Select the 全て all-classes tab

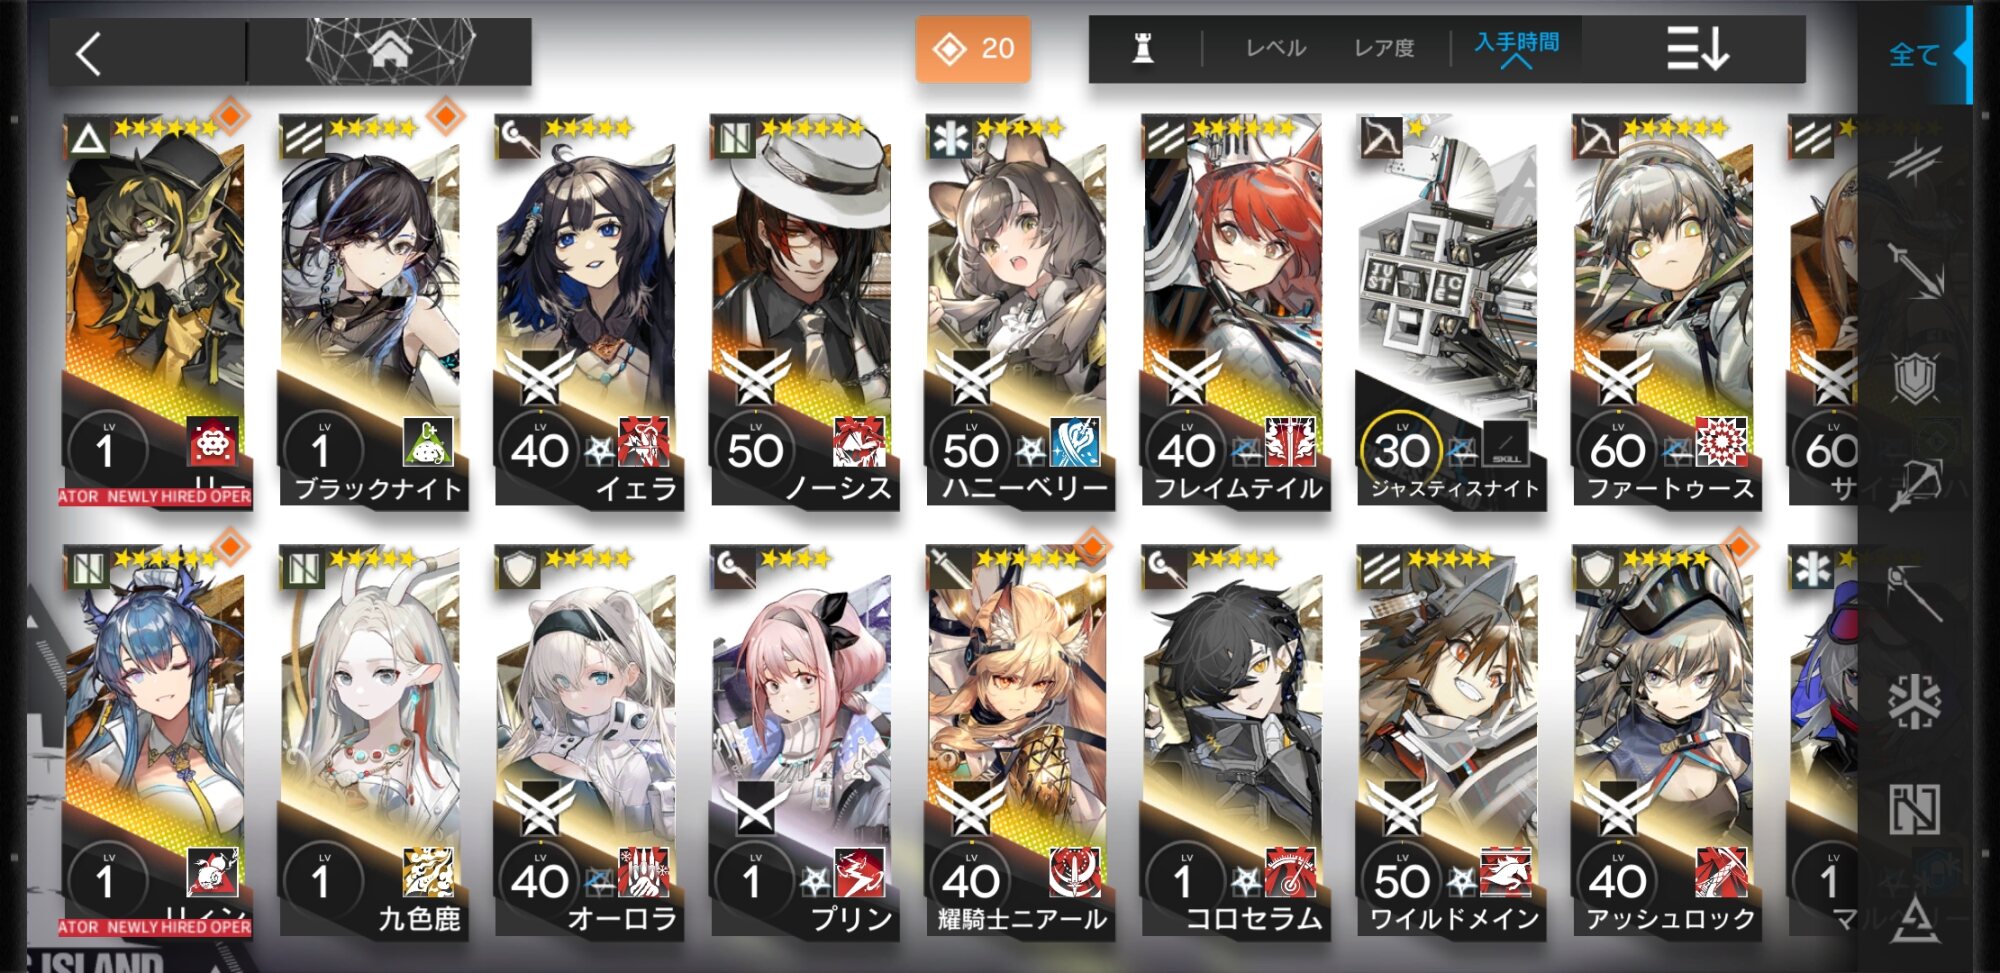pyautogui.click(x=1914, y=54)
